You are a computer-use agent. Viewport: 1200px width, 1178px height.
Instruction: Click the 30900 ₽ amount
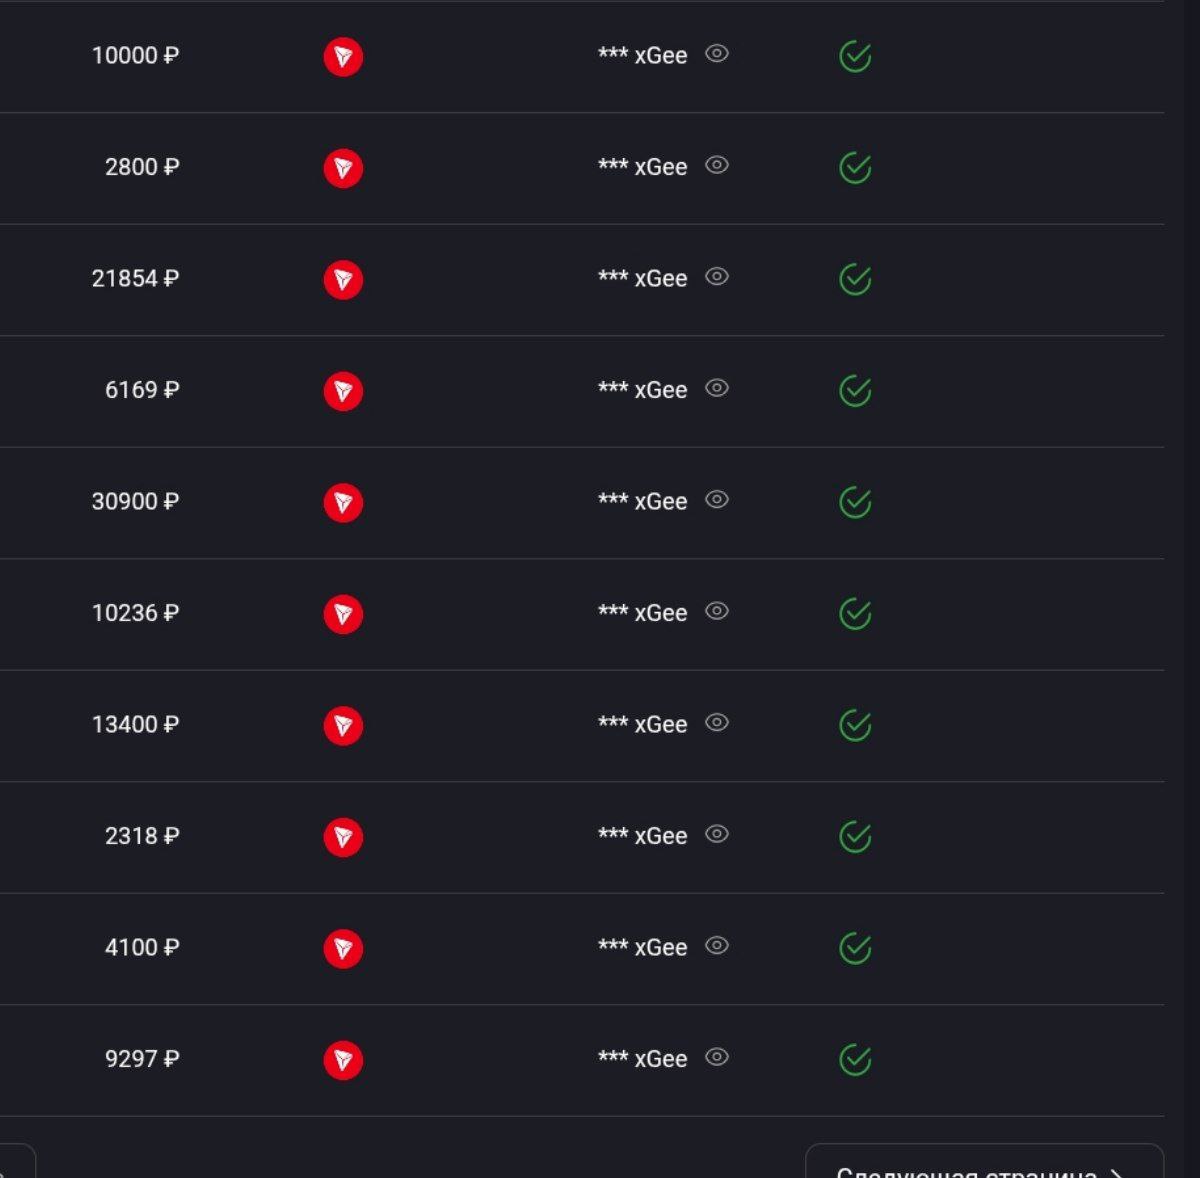click(x=135, y=502)
